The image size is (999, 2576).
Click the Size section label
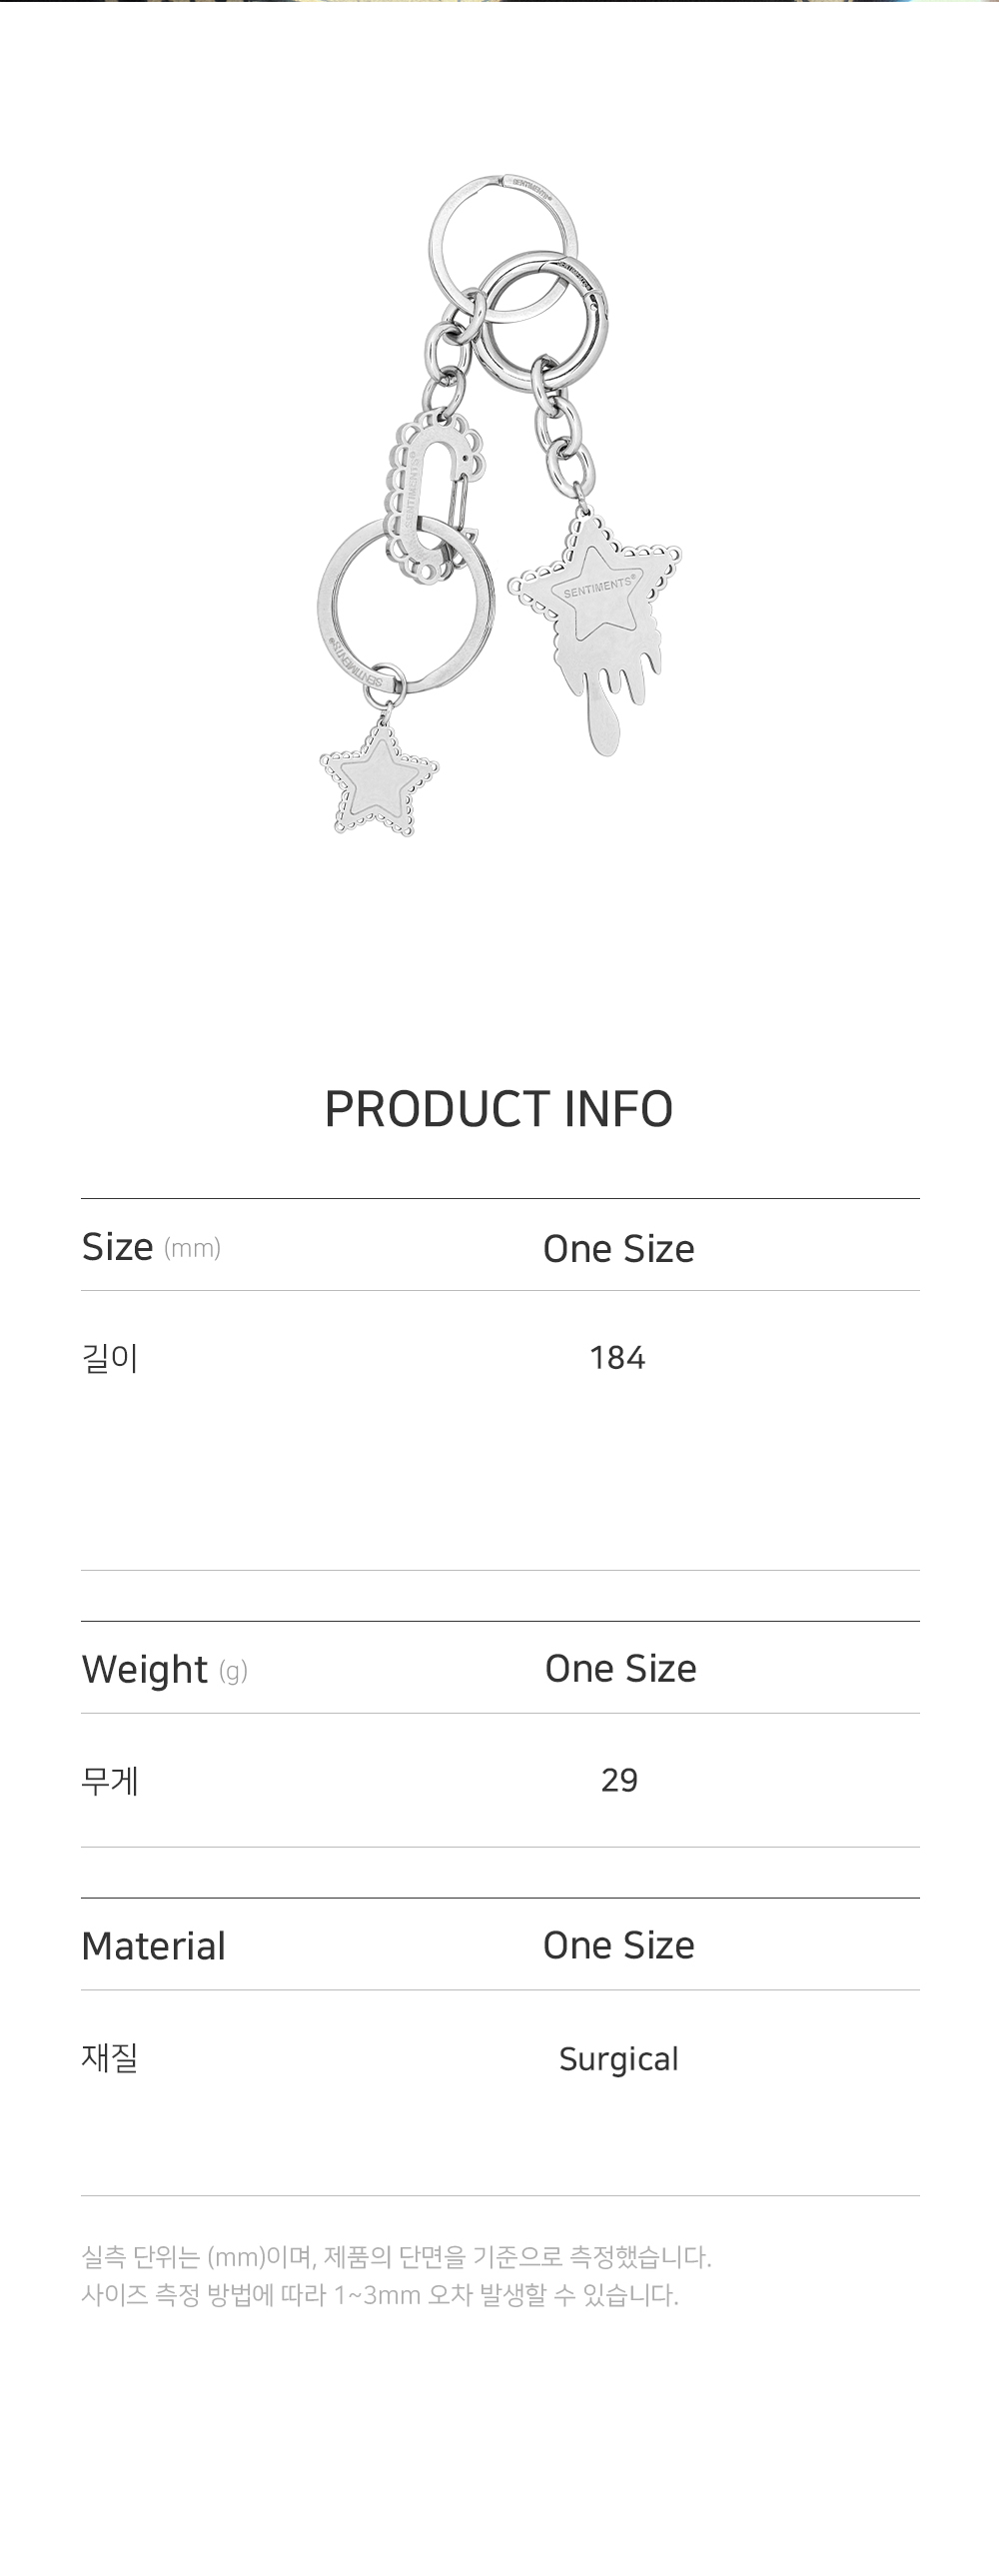[117, 1247]
